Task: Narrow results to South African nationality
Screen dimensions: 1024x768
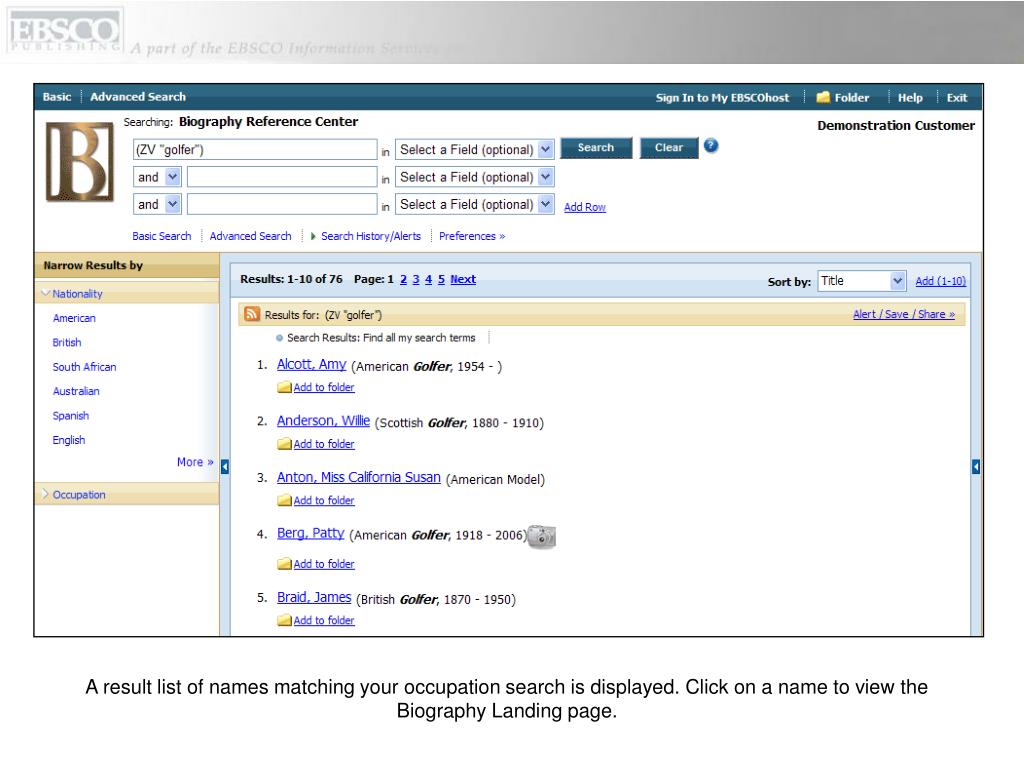Action: 84,367
